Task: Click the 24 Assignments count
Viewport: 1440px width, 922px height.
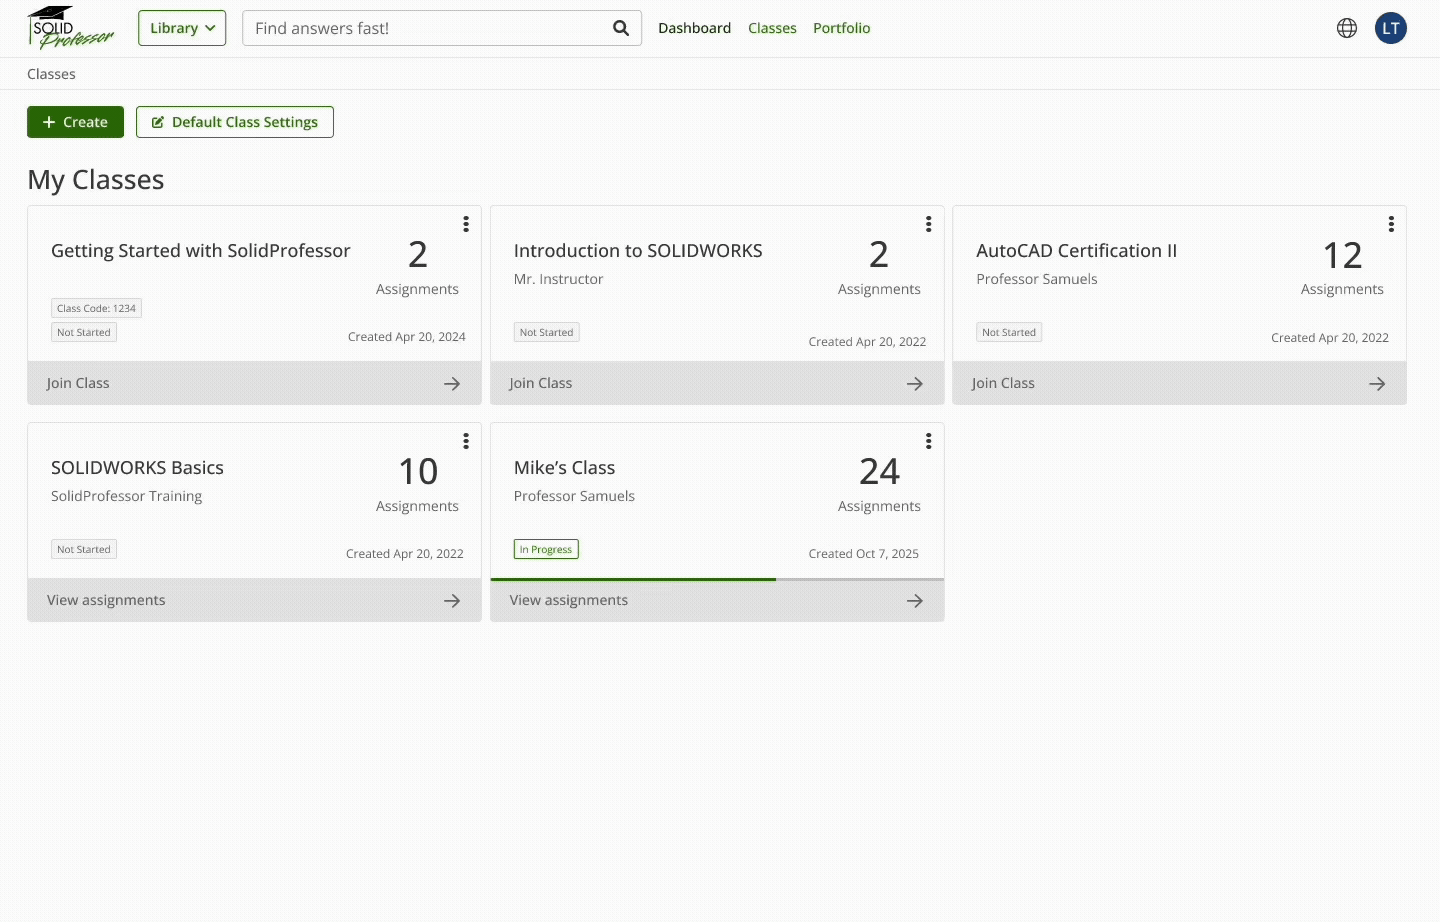Action: pos(879,485)
